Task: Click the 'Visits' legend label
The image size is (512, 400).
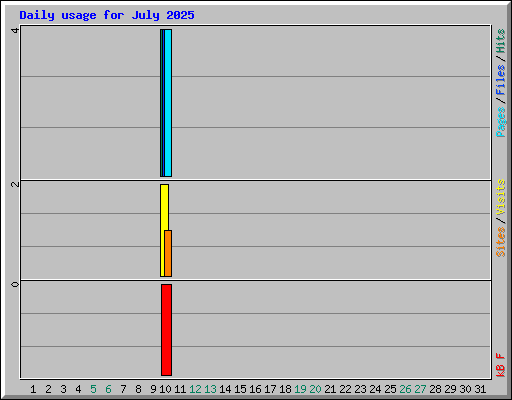Action: pyautogui.click(x=501, y=197)
